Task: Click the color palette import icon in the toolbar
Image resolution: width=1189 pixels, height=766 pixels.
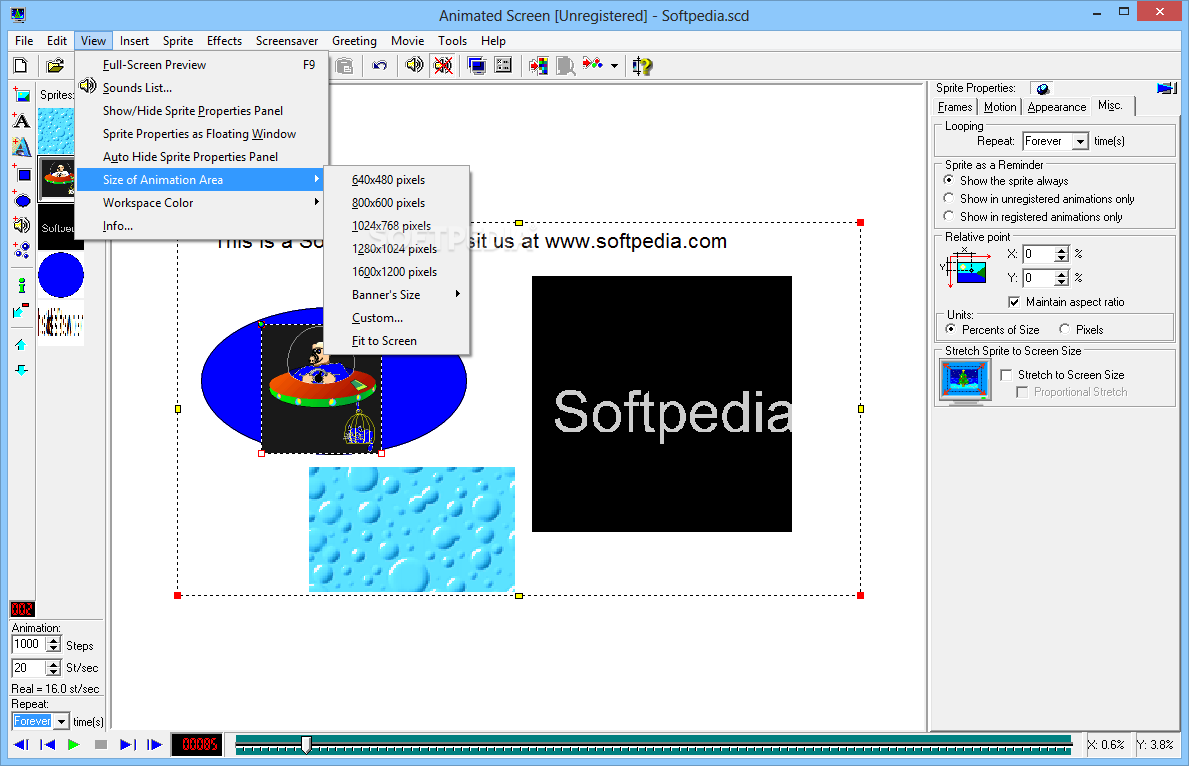Action: (538, 66)
